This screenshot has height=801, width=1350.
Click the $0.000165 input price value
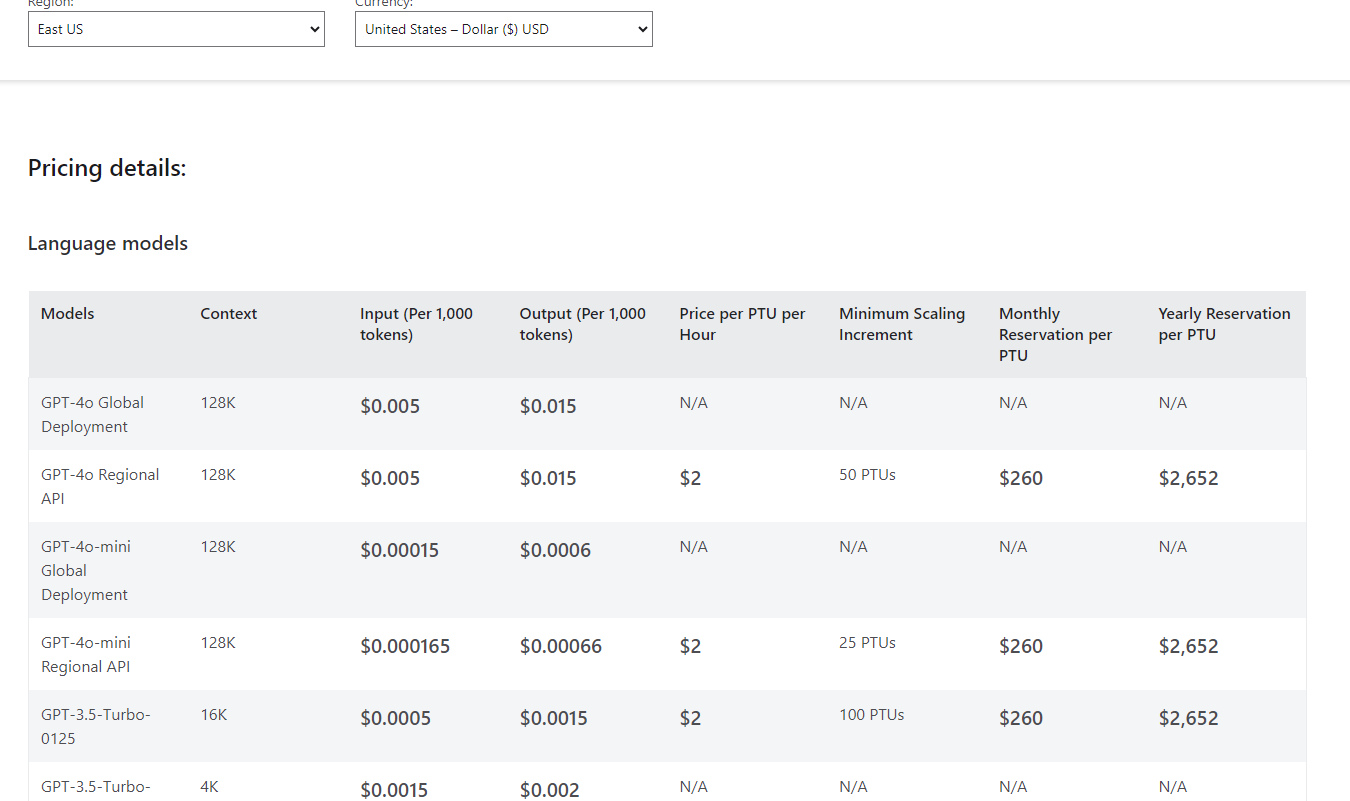point(405,646)
